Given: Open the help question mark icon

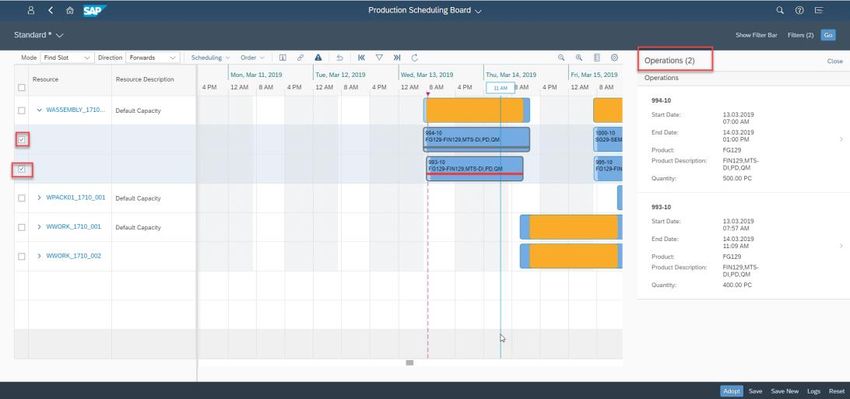Looking at the screenshot, I should coord(799,10).
